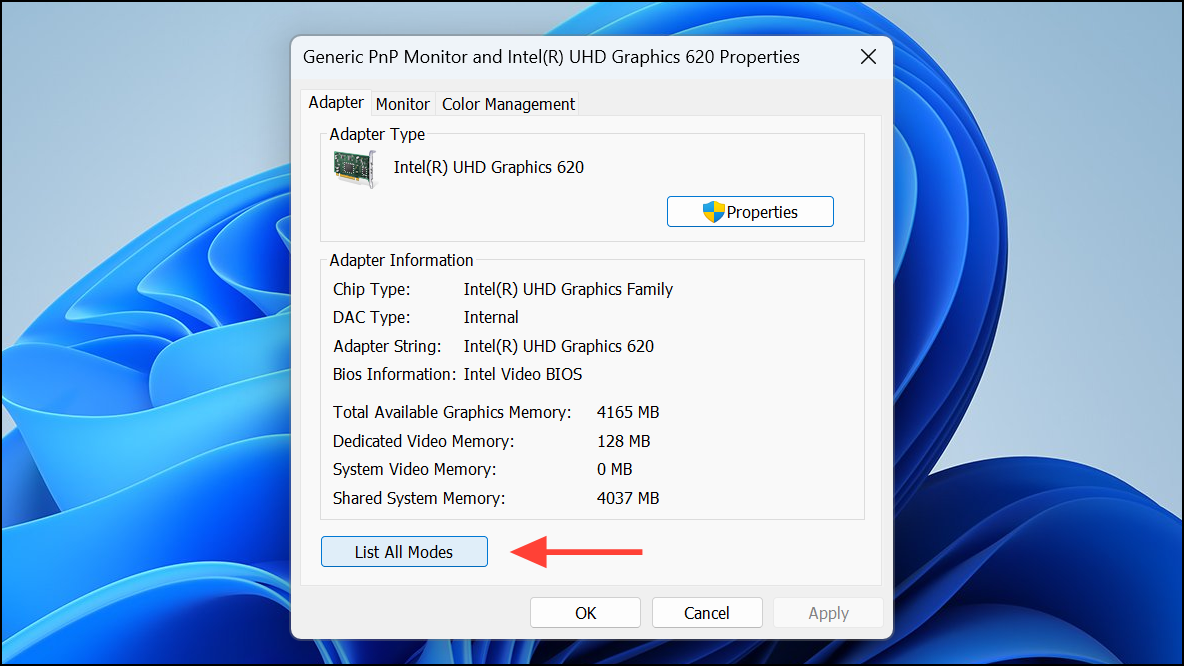Image resolution: width=1184 pixels, height=666 pixels.
Task: Open the Color Management tab
Action: pyautogui.click(x=508, y=103)
